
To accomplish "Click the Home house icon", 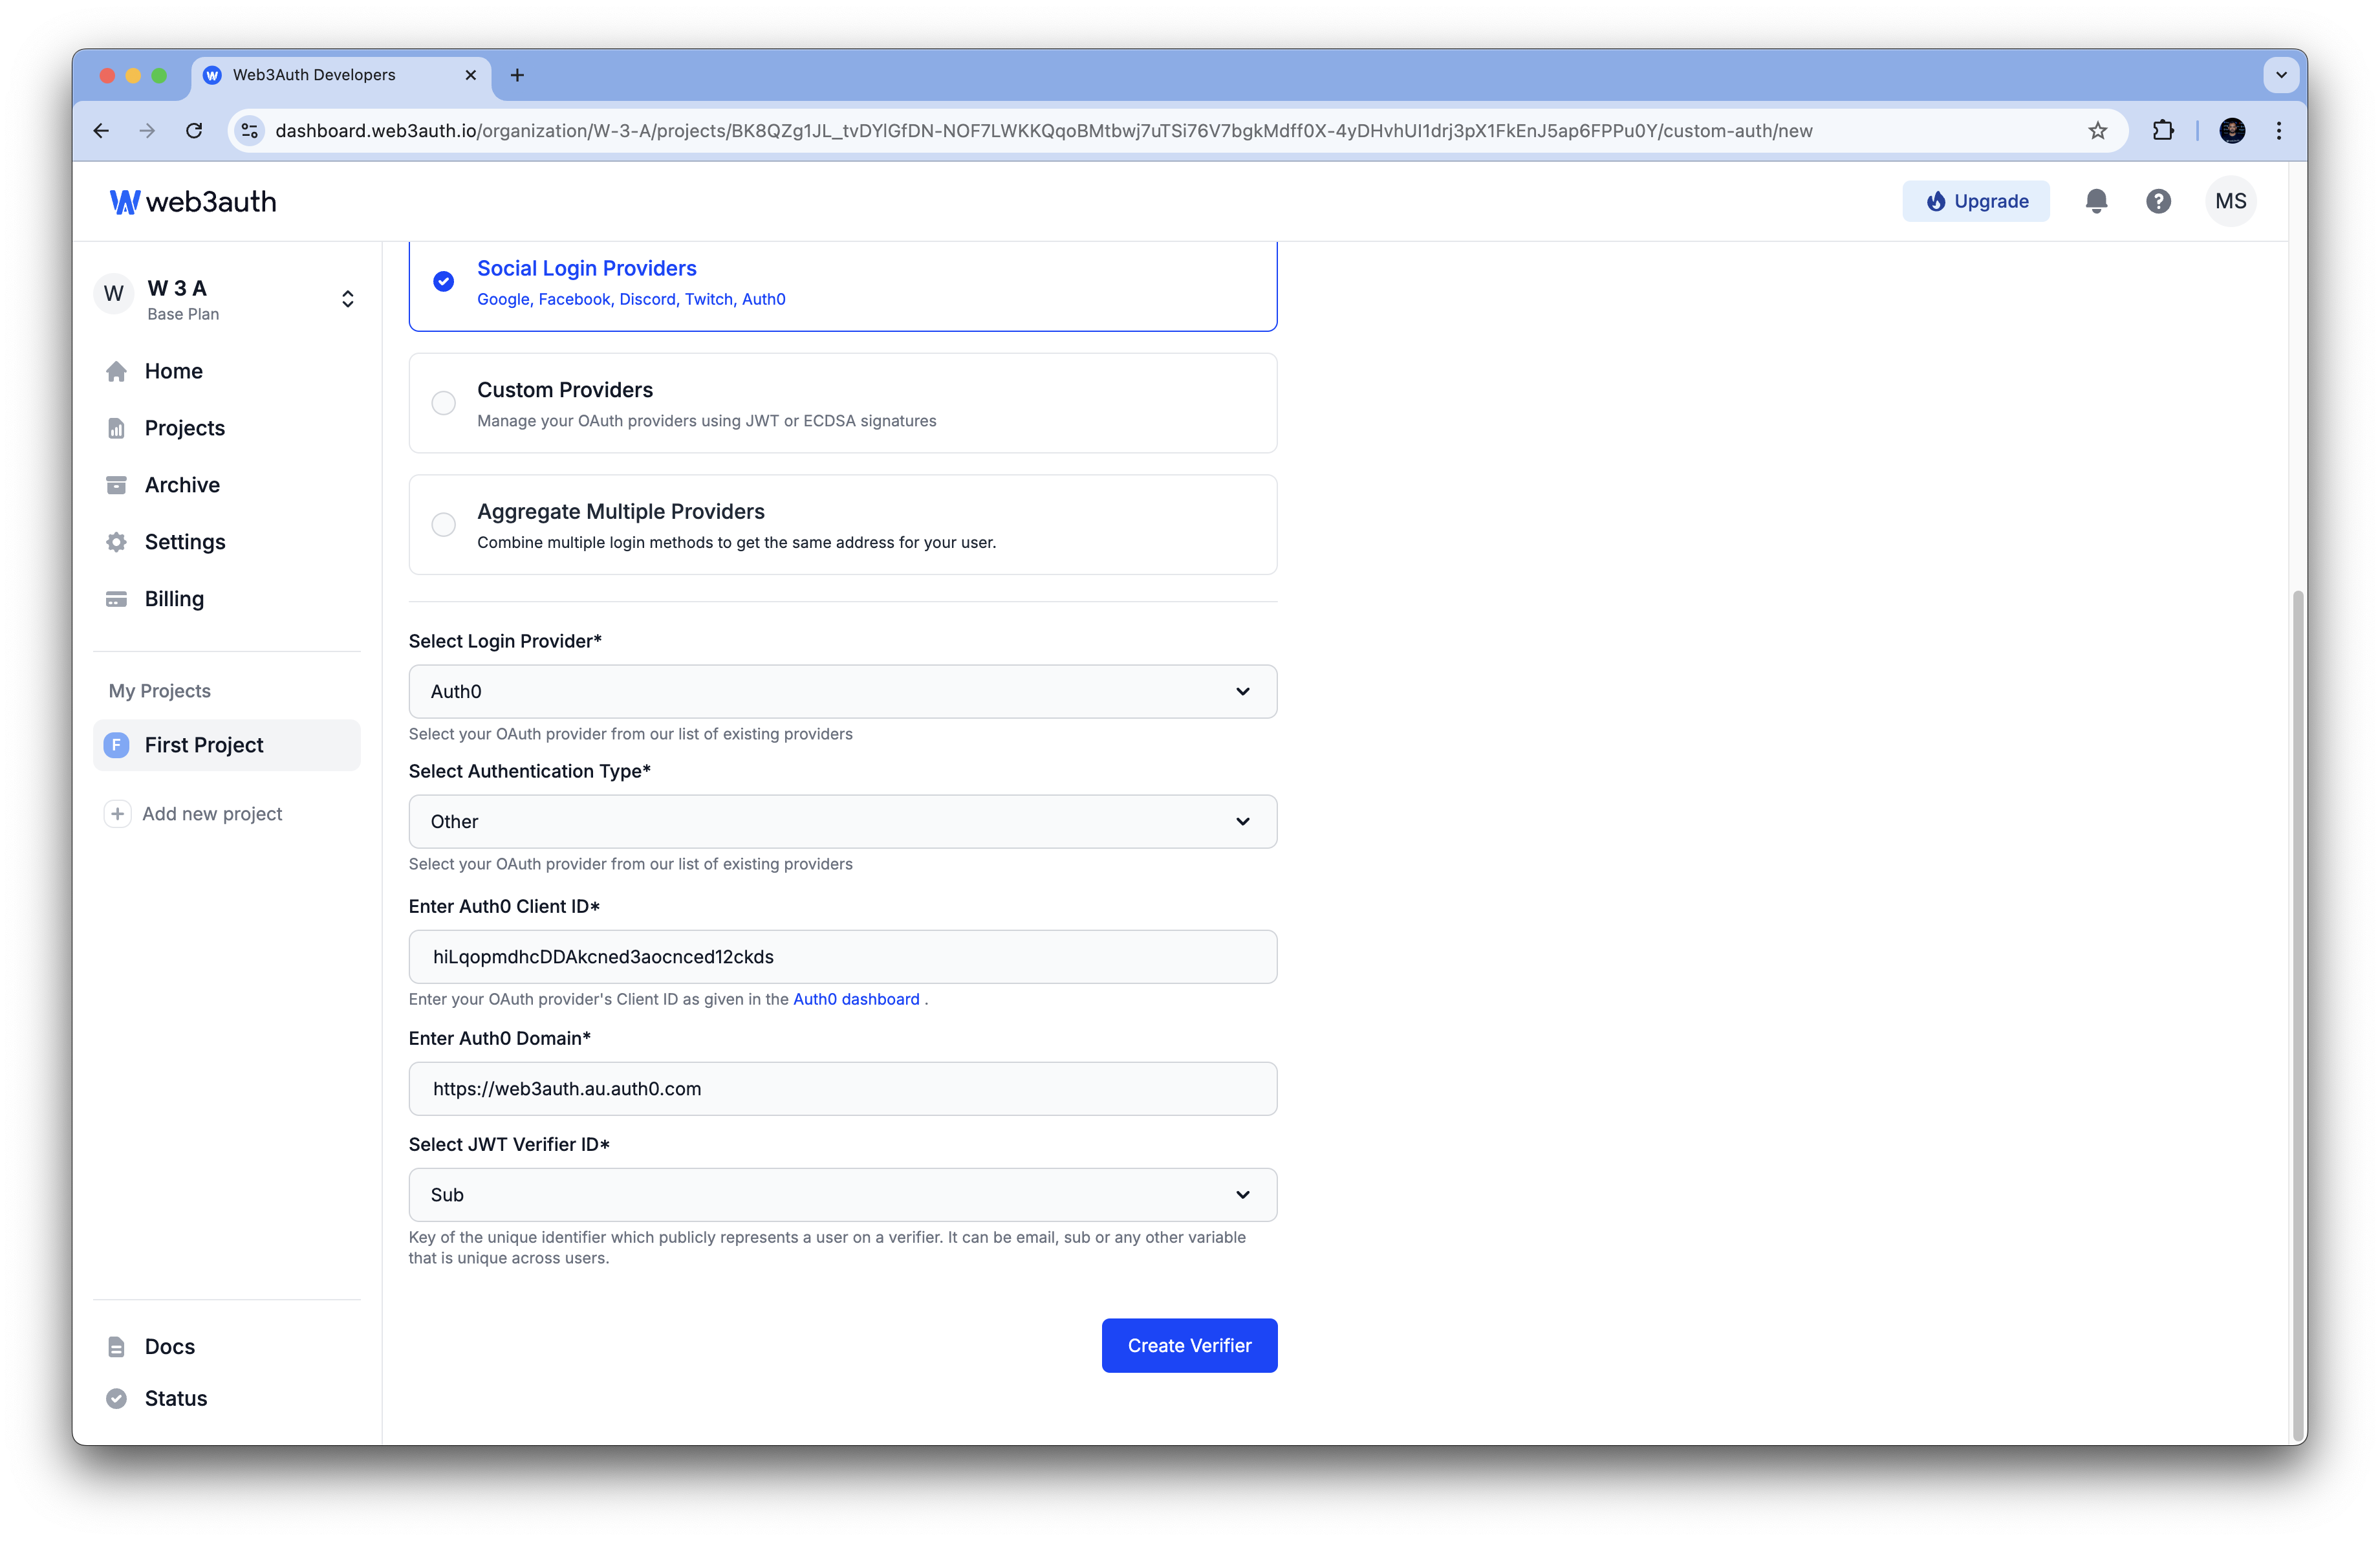I will tap(117, 372).
